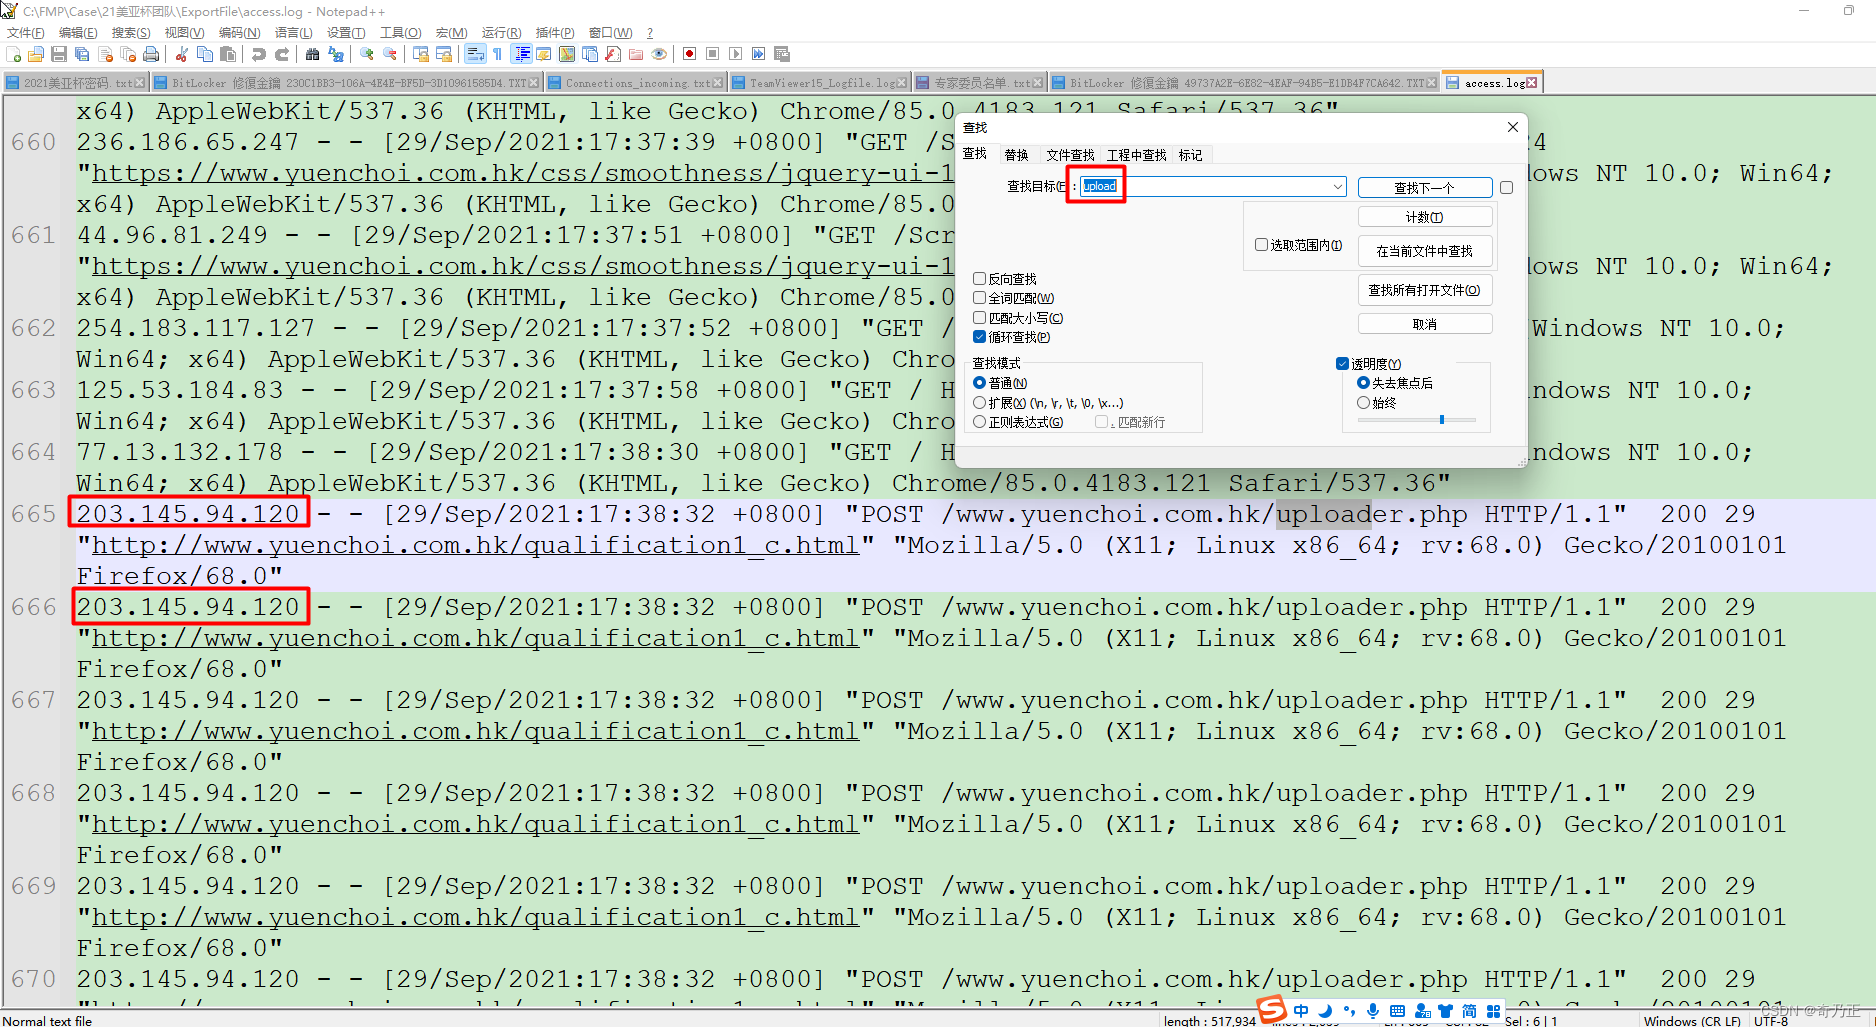Viewport: 1876px width, 1027px height.
Task: Click the Playback macro icon
Action: click(735, 54)
